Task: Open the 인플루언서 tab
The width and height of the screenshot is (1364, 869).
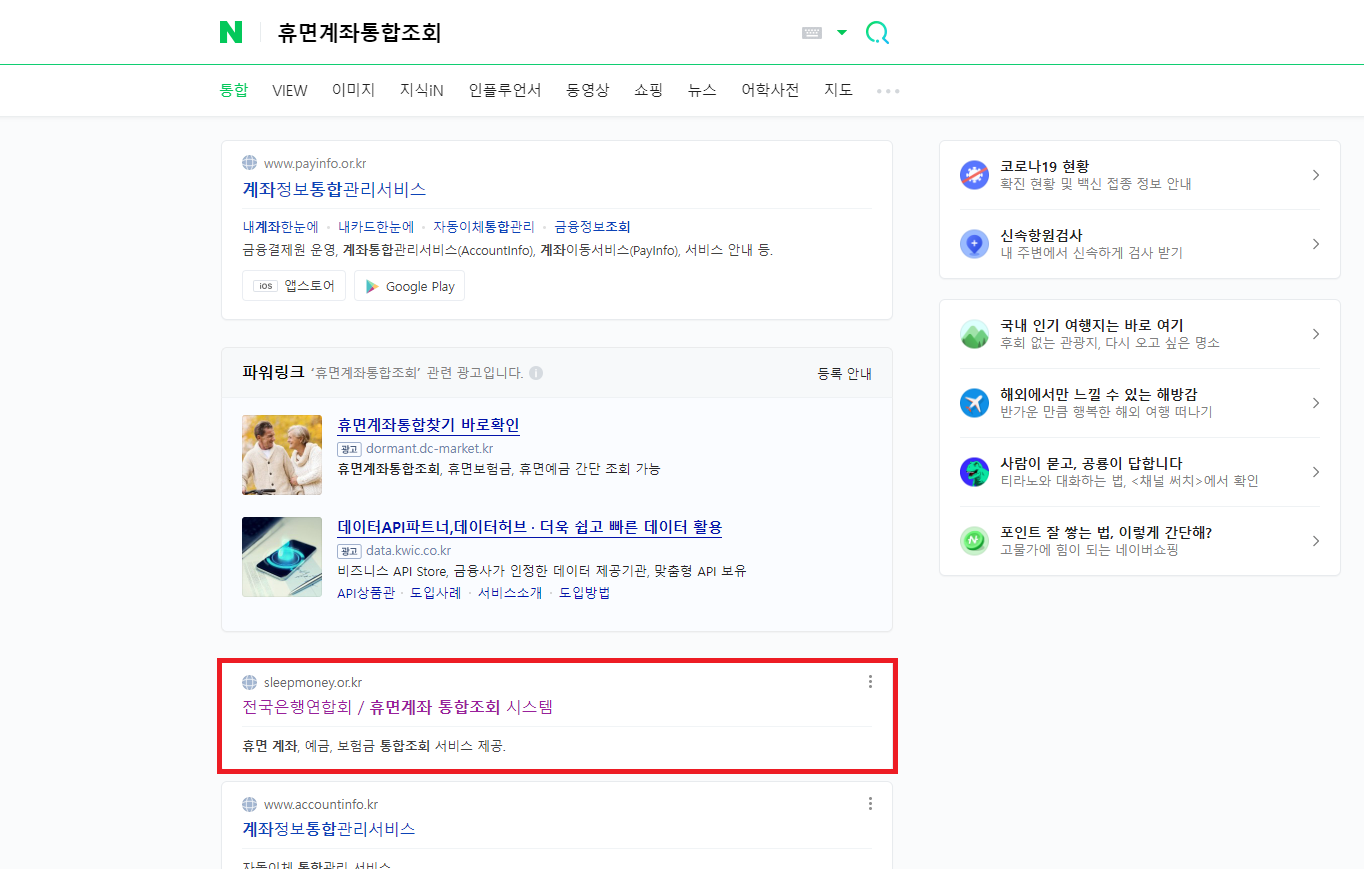Action: pos(505,90)
